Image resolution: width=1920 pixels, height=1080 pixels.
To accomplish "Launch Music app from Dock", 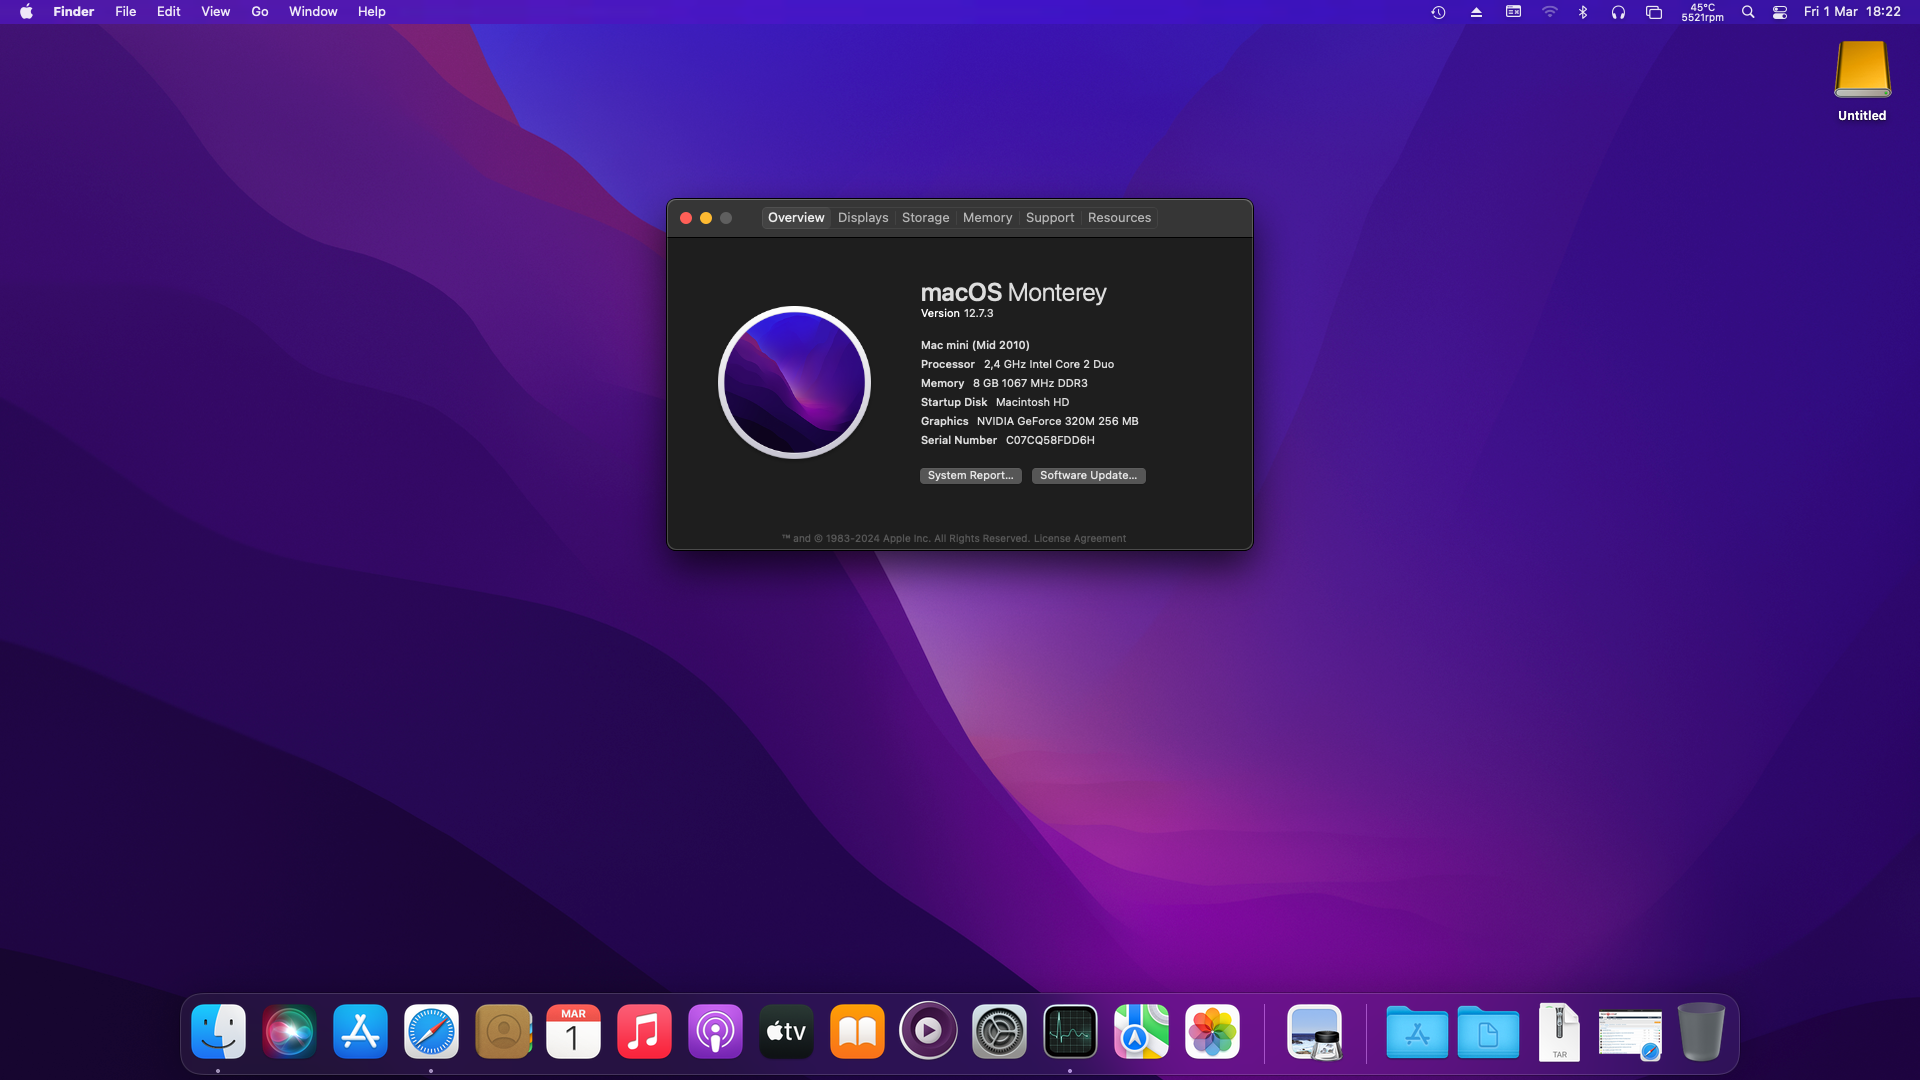I will pyautogui.click(x=644, y=1031).
